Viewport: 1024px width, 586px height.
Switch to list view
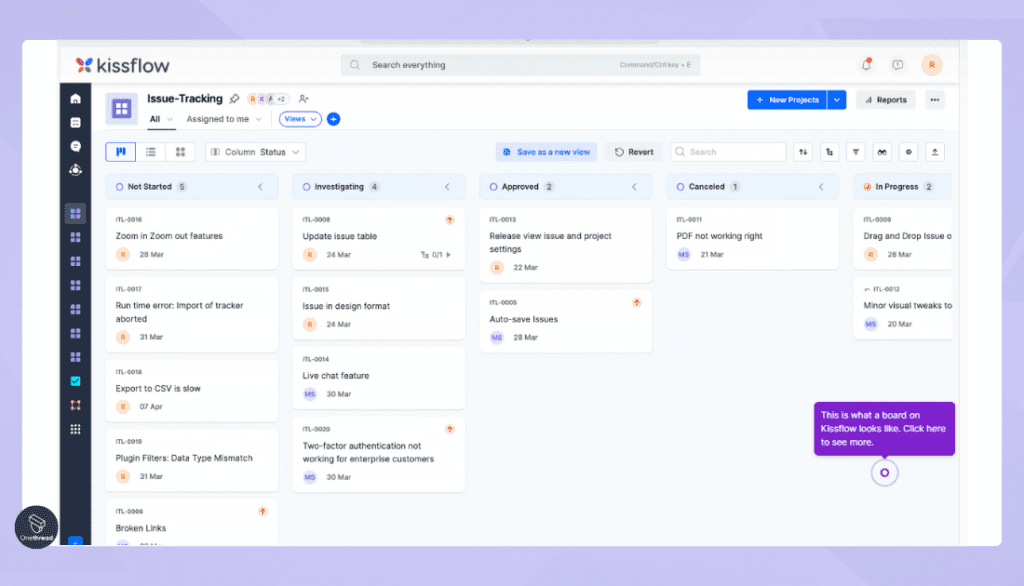[x=151, y=152]
